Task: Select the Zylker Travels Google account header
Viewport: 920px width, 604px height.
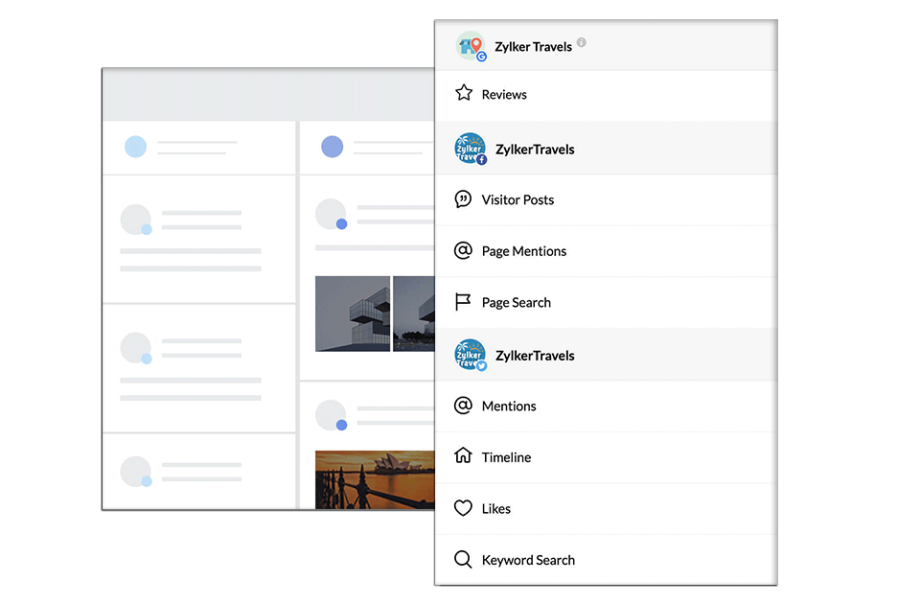Action: pyautogui.click(x=606, y=46)
